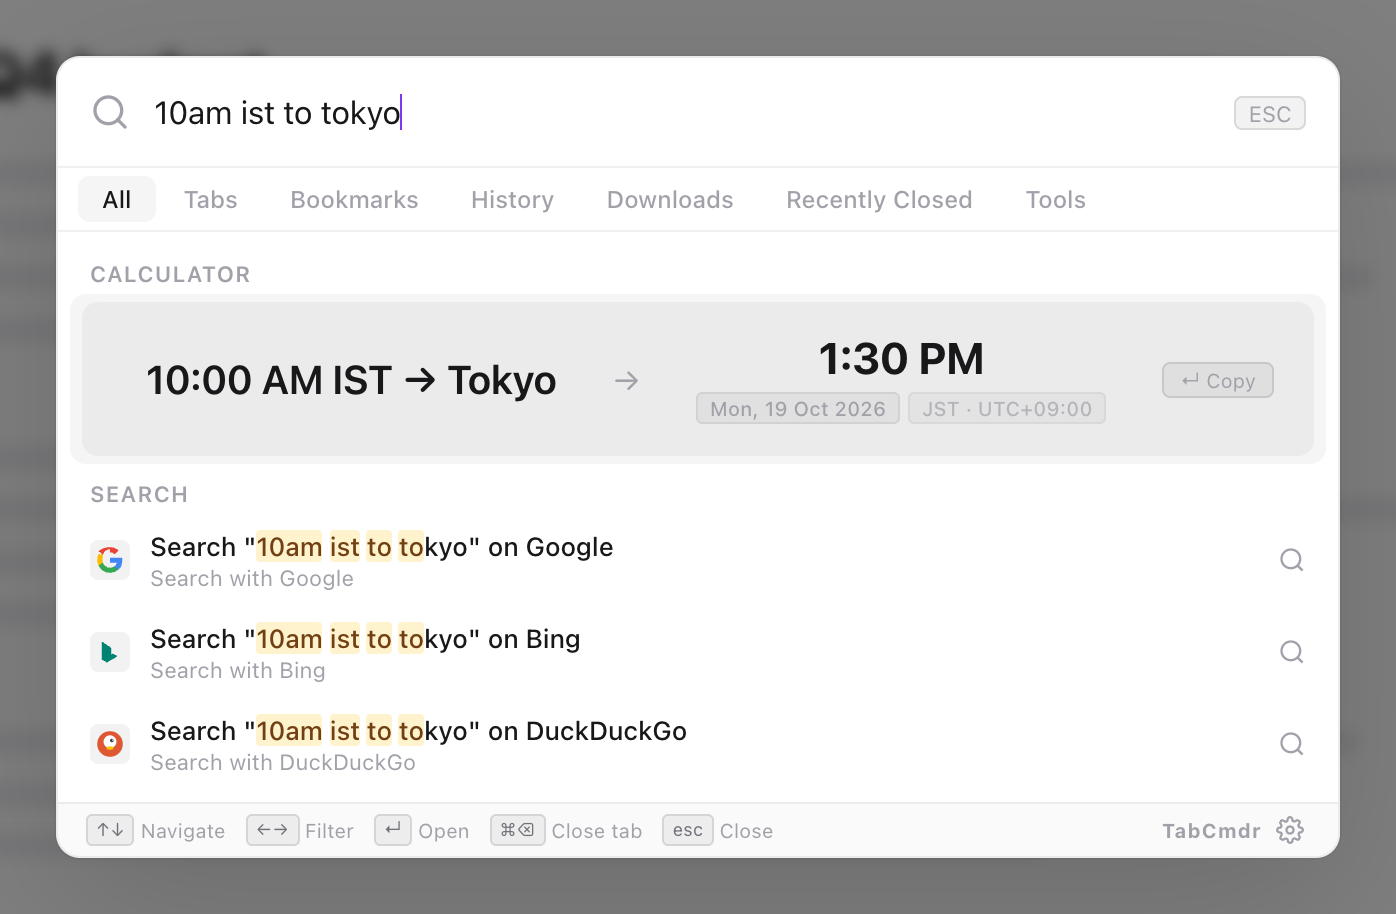The height and width of the screenshot is (914, 1396).
Task: Copy the converted time result
Action: pyautogui.click(x=1217, y=380)
